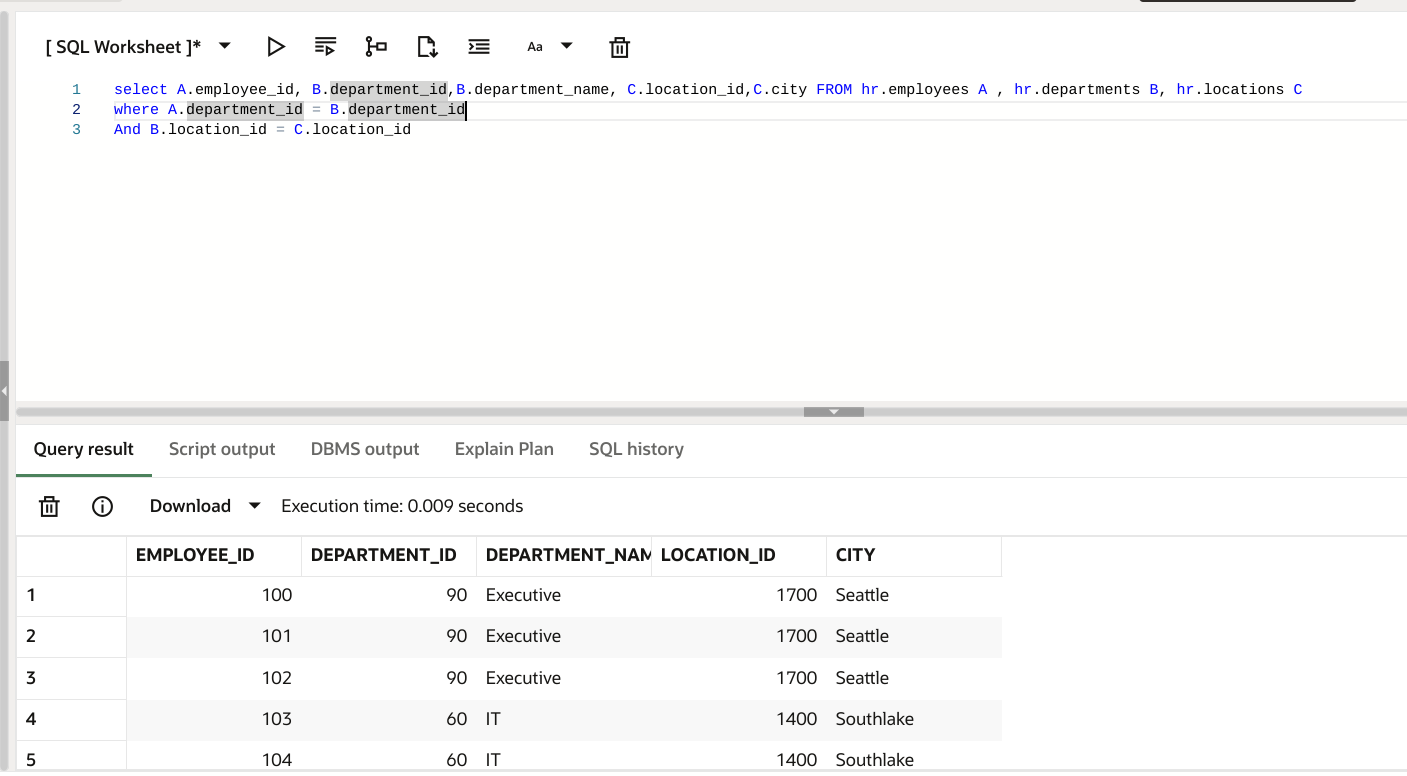Click the IT department cell in row 4
Viewport: 1407px width, 776px height.
point(564,719)
